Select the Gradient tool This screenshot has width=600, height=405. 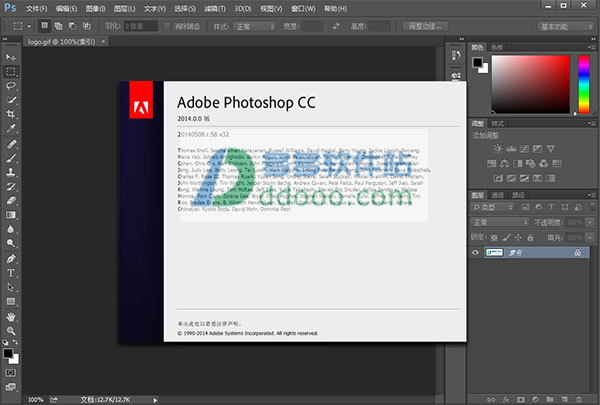point(11,215)
